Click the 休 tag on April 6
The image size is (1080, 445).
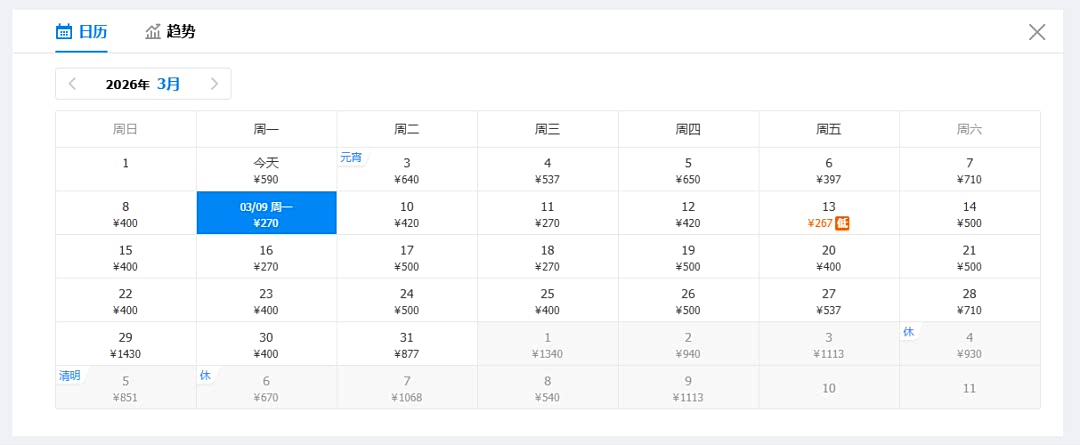click(205, 376)
